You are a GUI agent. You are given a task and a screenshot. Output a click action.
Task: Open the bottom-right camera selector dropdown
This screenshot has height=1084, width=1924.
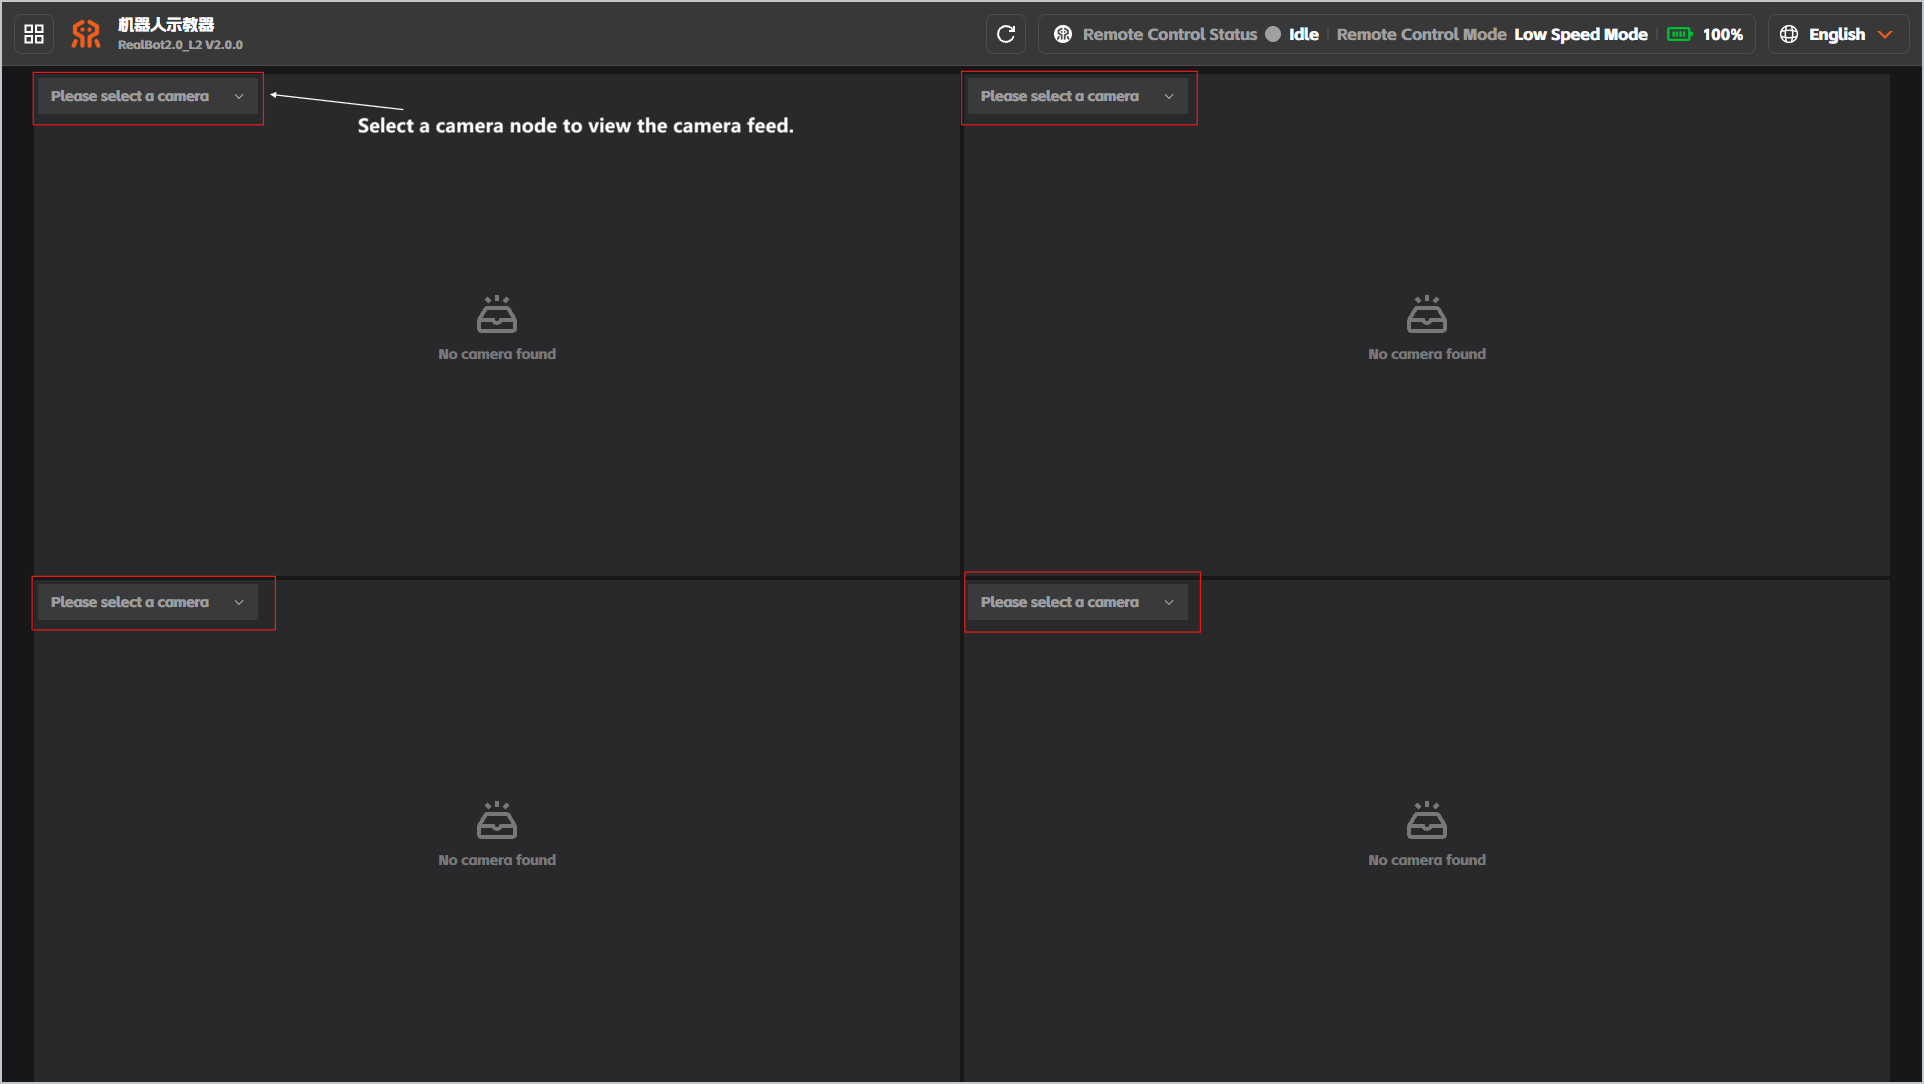[1078, 602]
